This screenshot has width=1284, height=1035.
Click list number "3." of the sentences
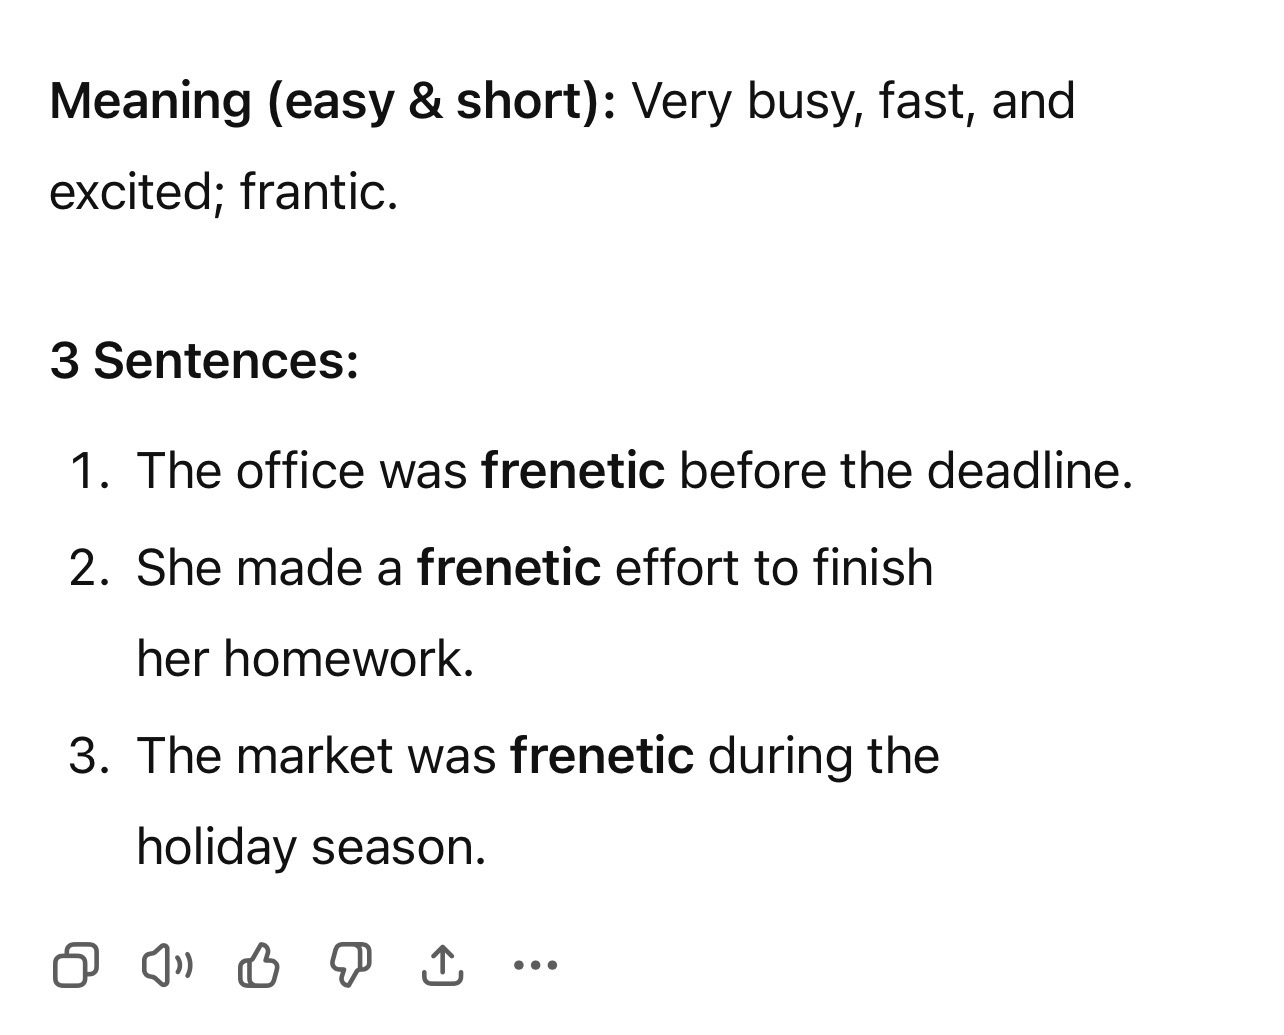[x=90, y=756]
